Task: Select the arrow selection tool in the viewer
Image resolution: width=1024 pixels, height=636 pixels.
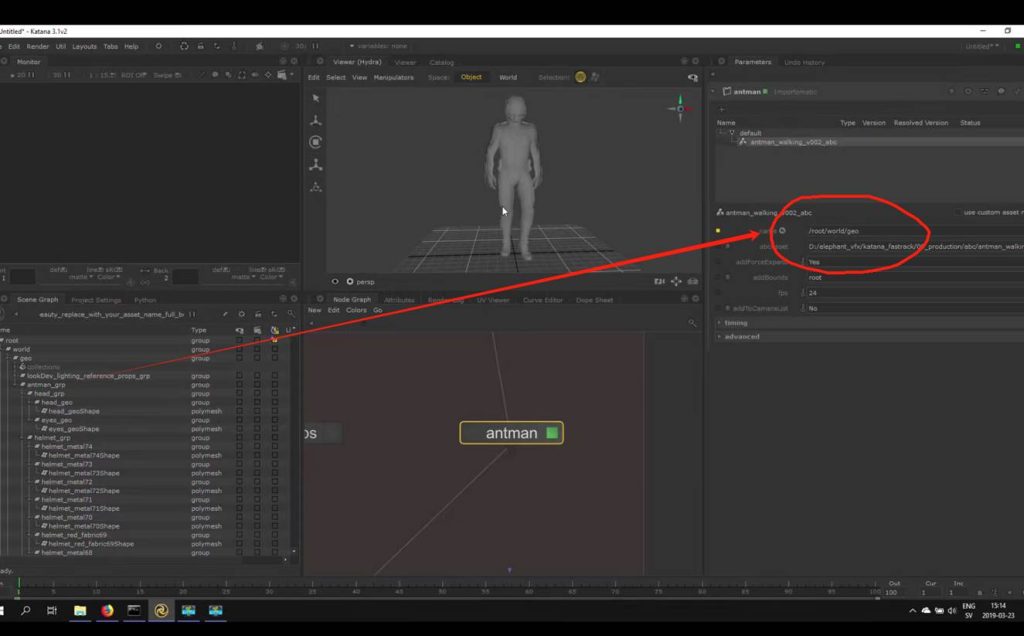Action: click(x=316, y=98)
